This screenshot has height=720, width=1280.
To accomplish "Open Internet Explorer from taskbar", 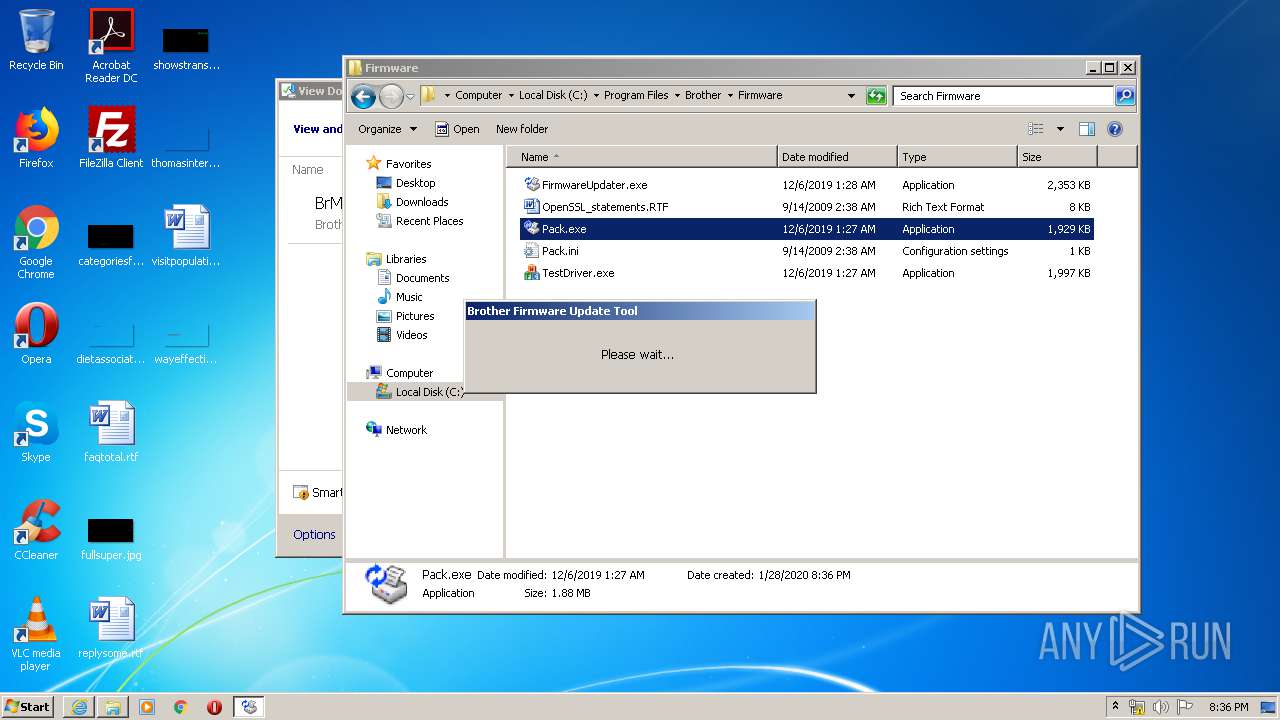I will click(x=79, y=706).
